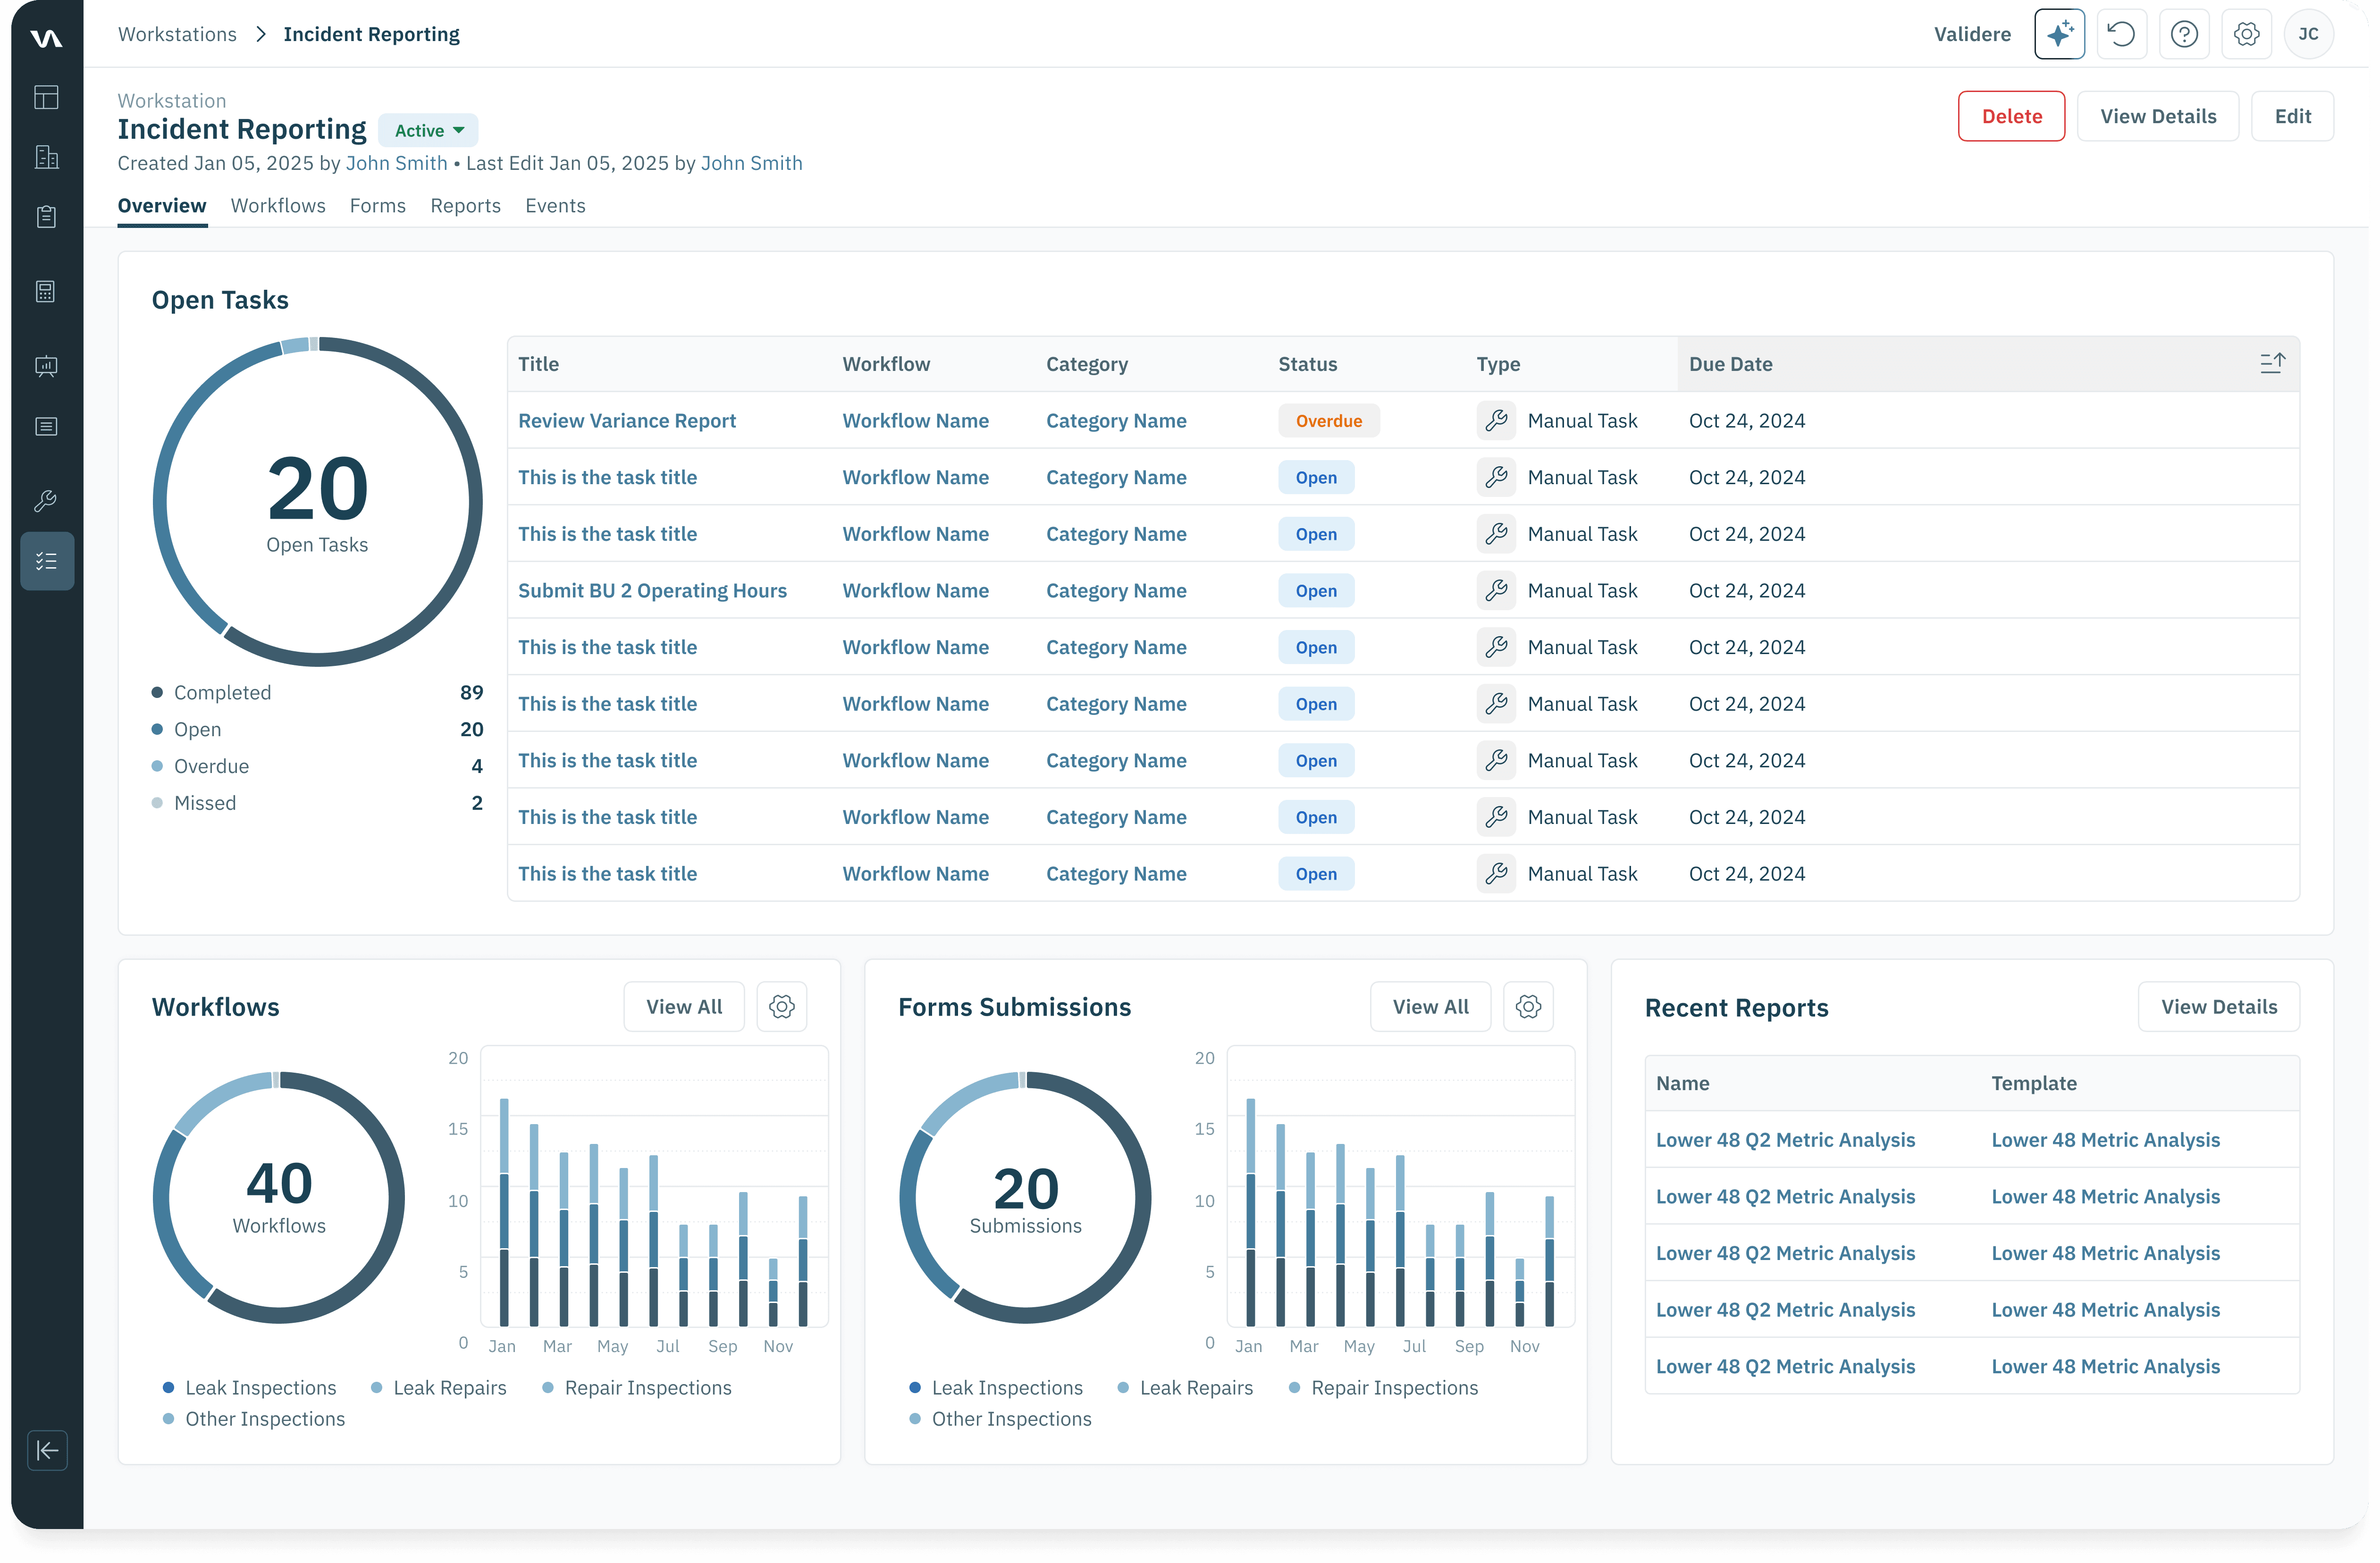The image size is (2380, 1563).
Task: Click the clipboard icon in sidebar
Action: pyautogui.click(x=46, y=217)
